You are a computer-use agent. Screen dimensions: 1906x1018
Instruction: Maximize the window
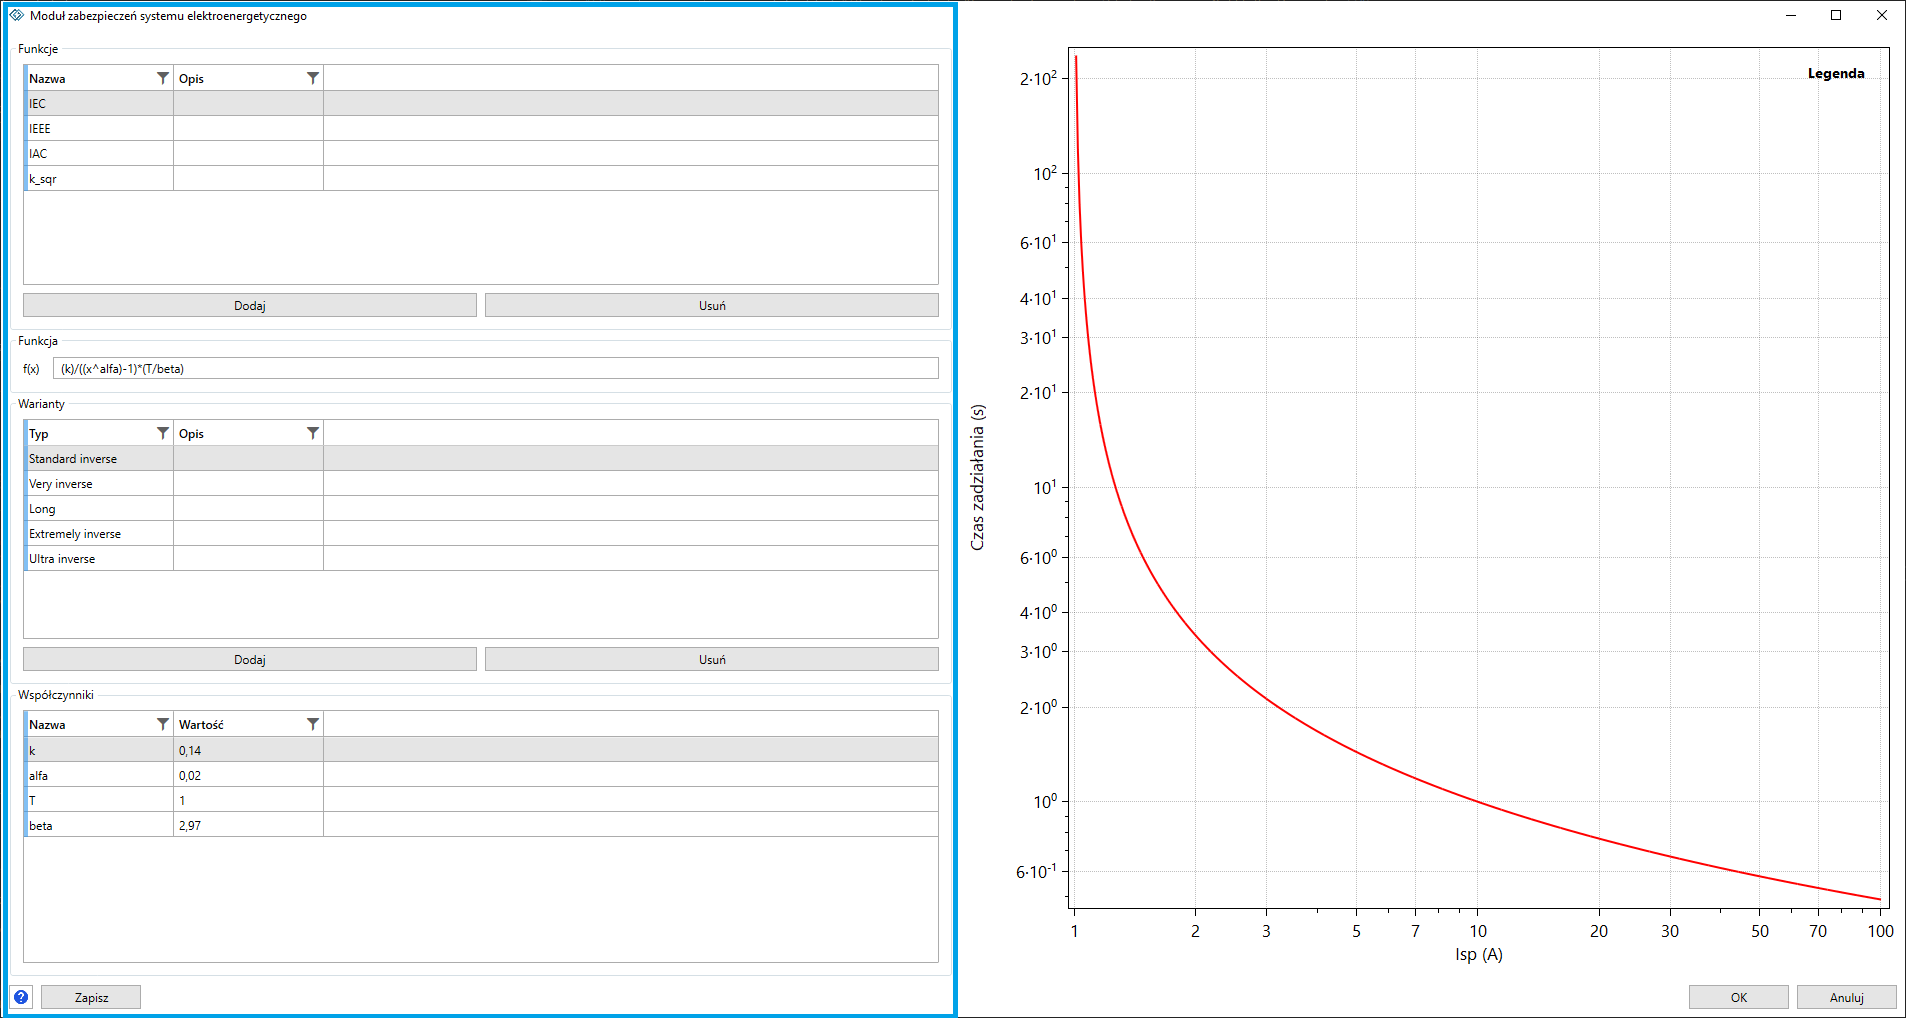click(x=1836, y=15)
